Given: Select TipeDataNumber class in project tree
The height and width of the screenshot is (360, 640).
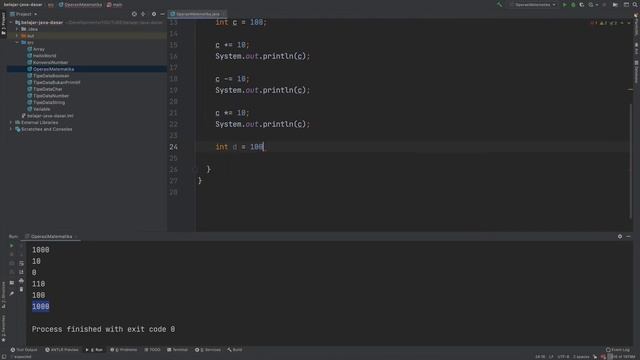Looking at the screenshot, I should point(48,96).
